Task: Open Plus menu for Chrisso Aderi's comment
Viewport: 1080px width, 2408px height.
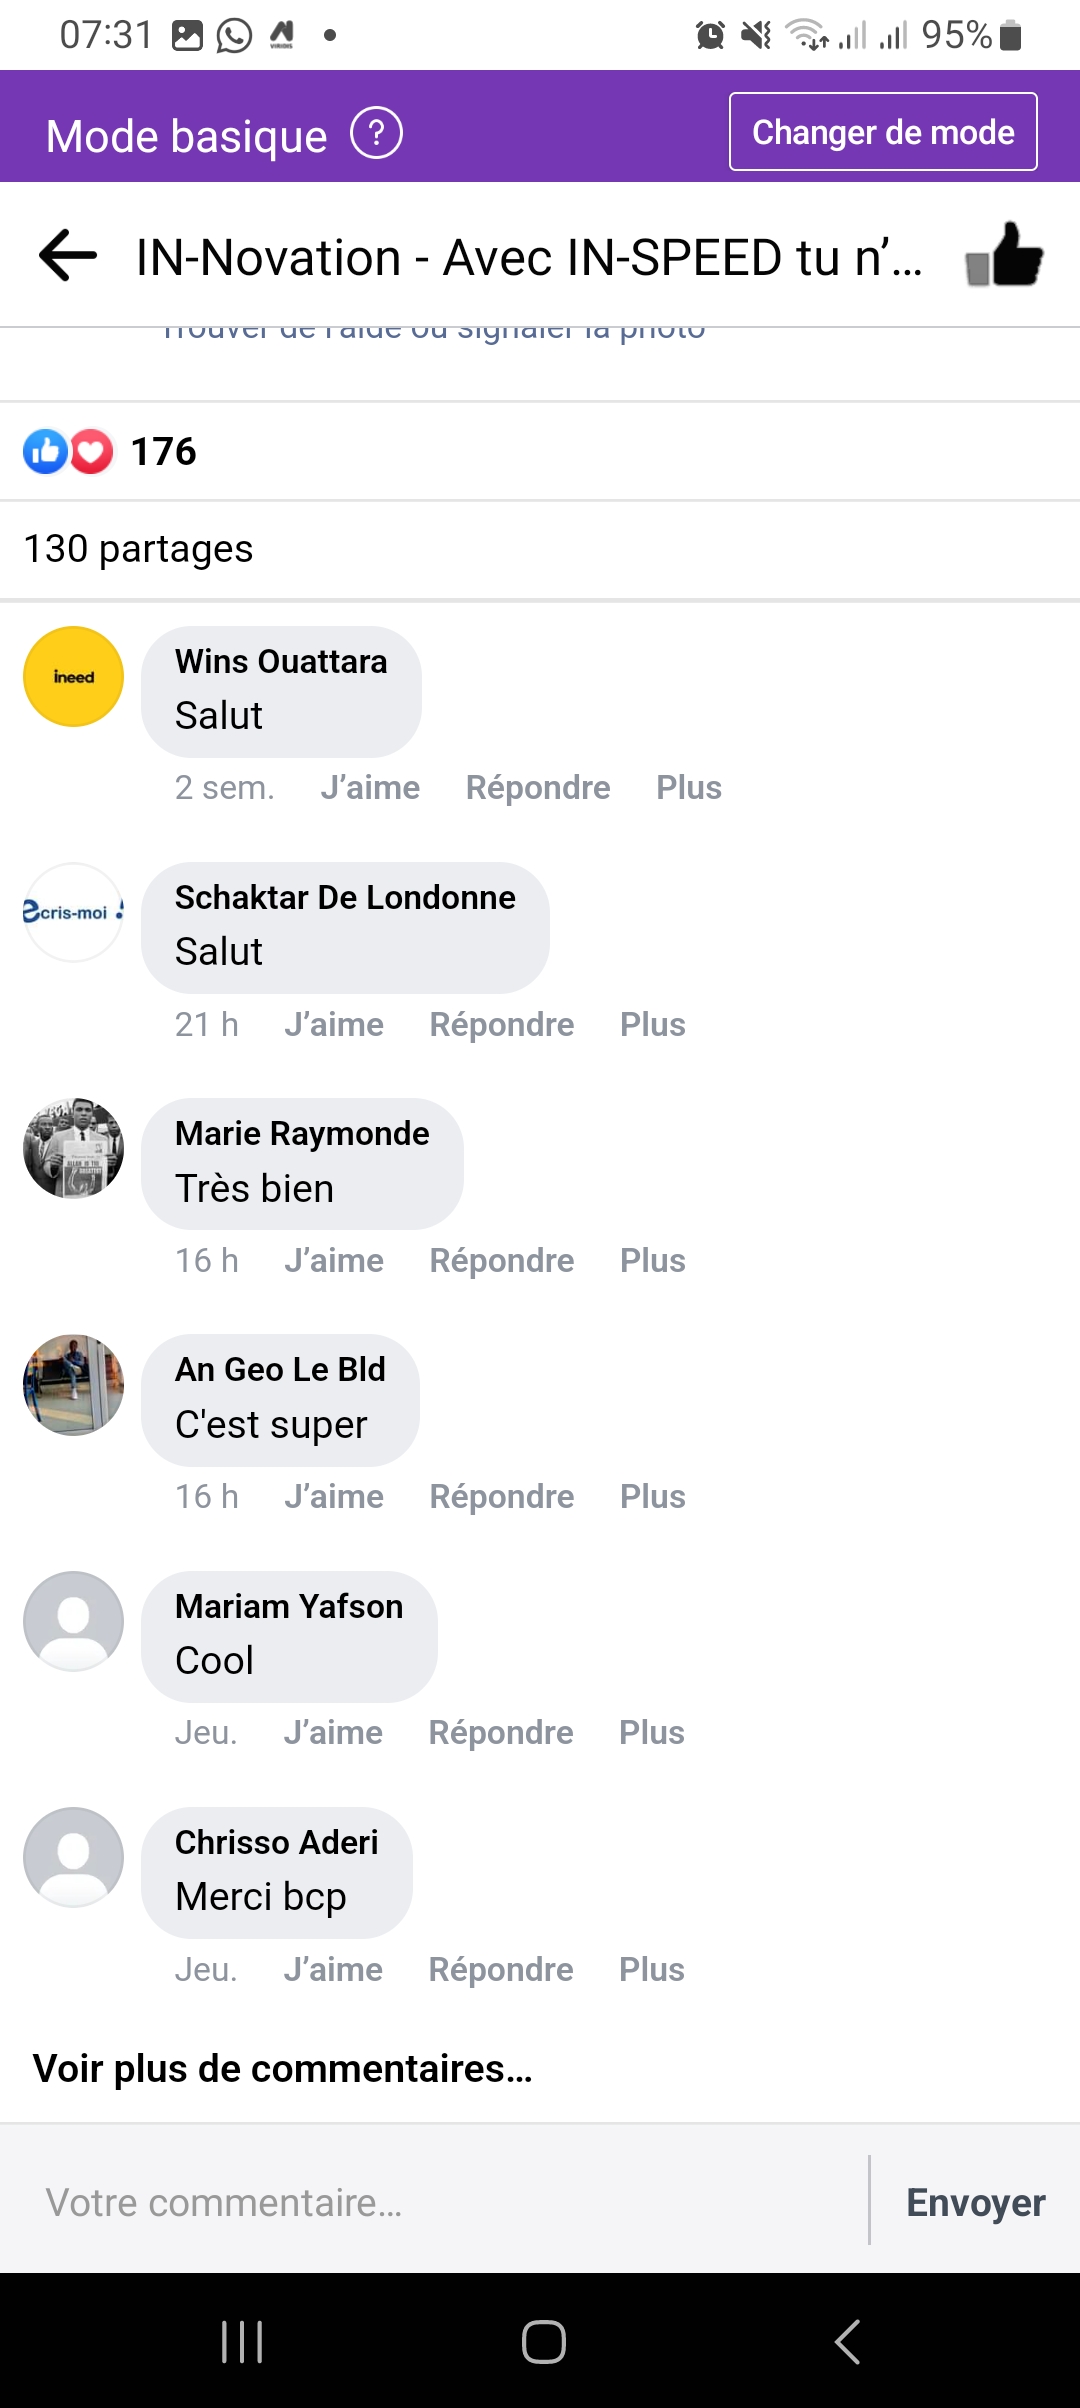Action: click(652, 1970)
